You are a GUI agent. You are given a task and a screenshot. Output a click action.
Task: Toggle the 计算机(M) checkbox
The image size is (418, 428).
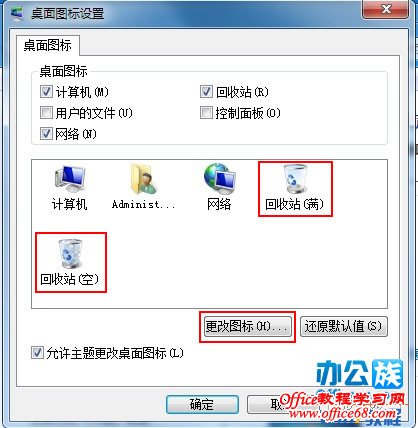pos(46,92)
